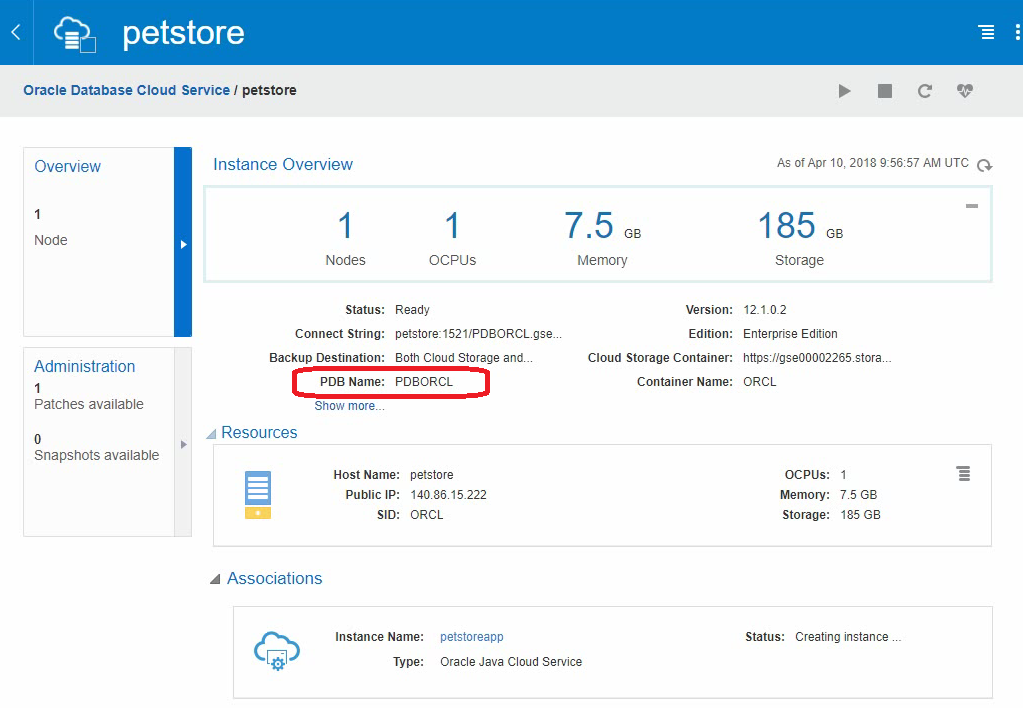Click the 'Creating instance ...' status text
The height and width of the screenshot is (708, 1023).
pyautogui.click(x=847, y=637)
